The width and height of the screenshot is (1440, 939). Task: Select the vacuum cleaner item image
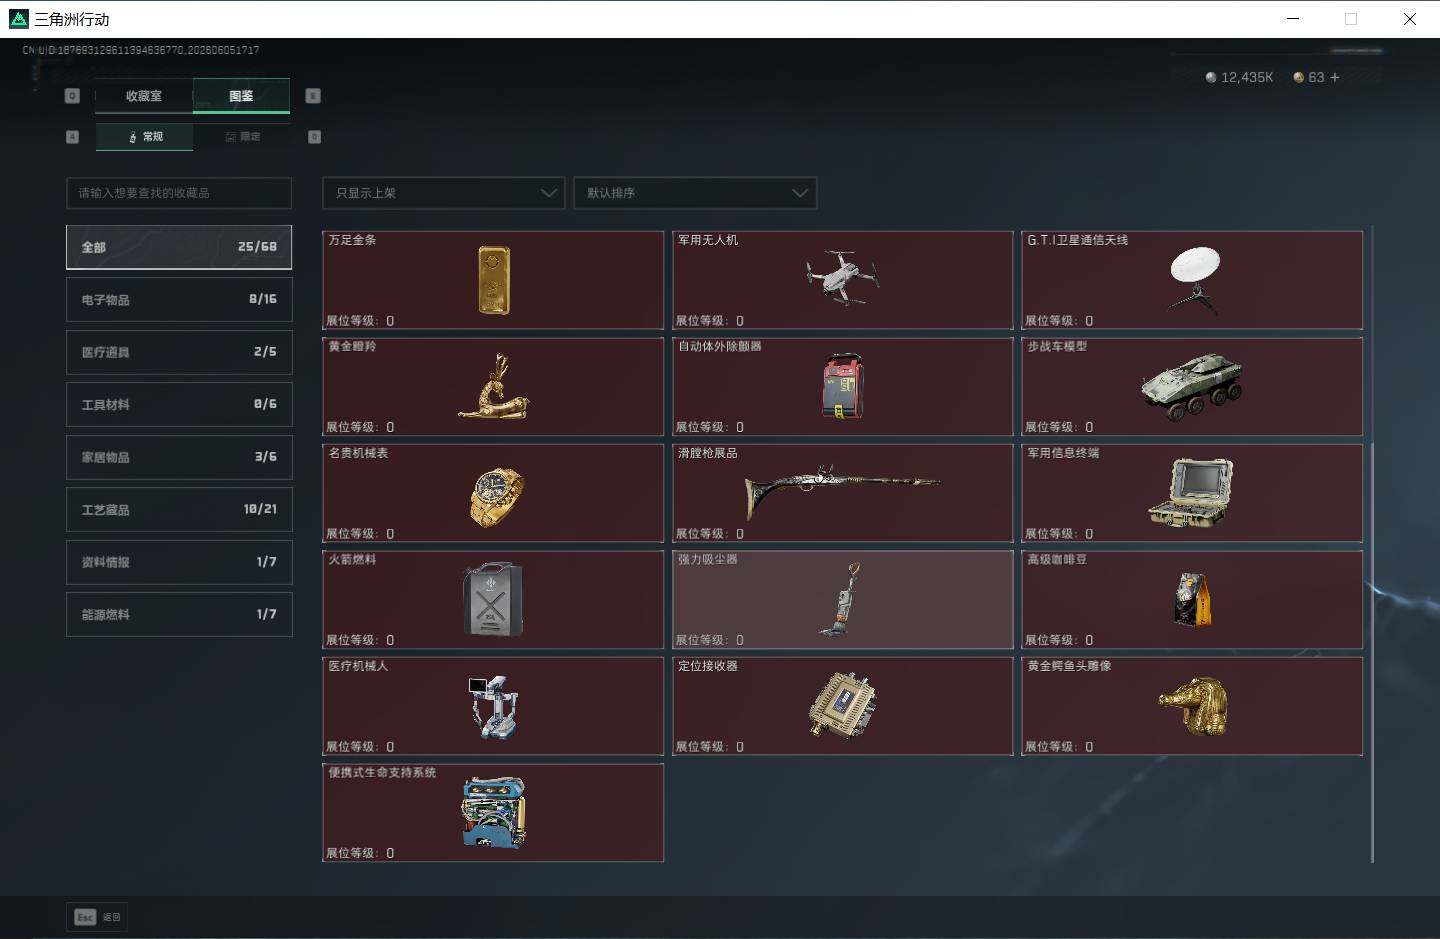tap(841, 599)
